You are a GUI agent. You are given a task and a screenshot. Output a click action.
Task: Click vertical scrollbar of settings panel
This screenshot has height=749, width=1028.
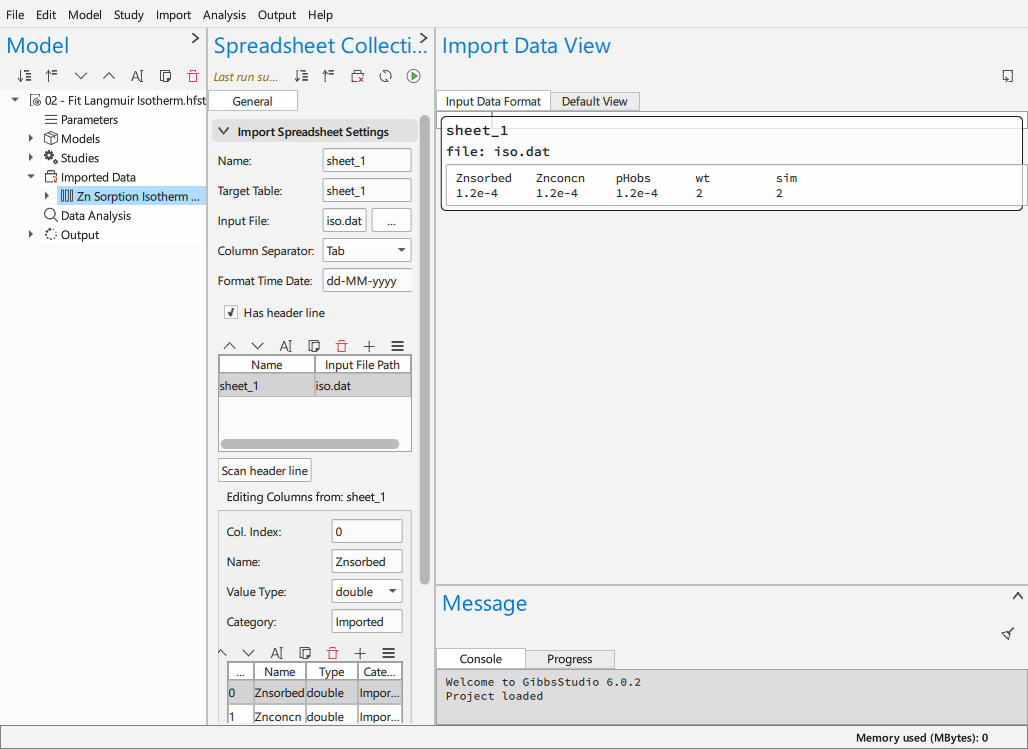click(425, 350)
